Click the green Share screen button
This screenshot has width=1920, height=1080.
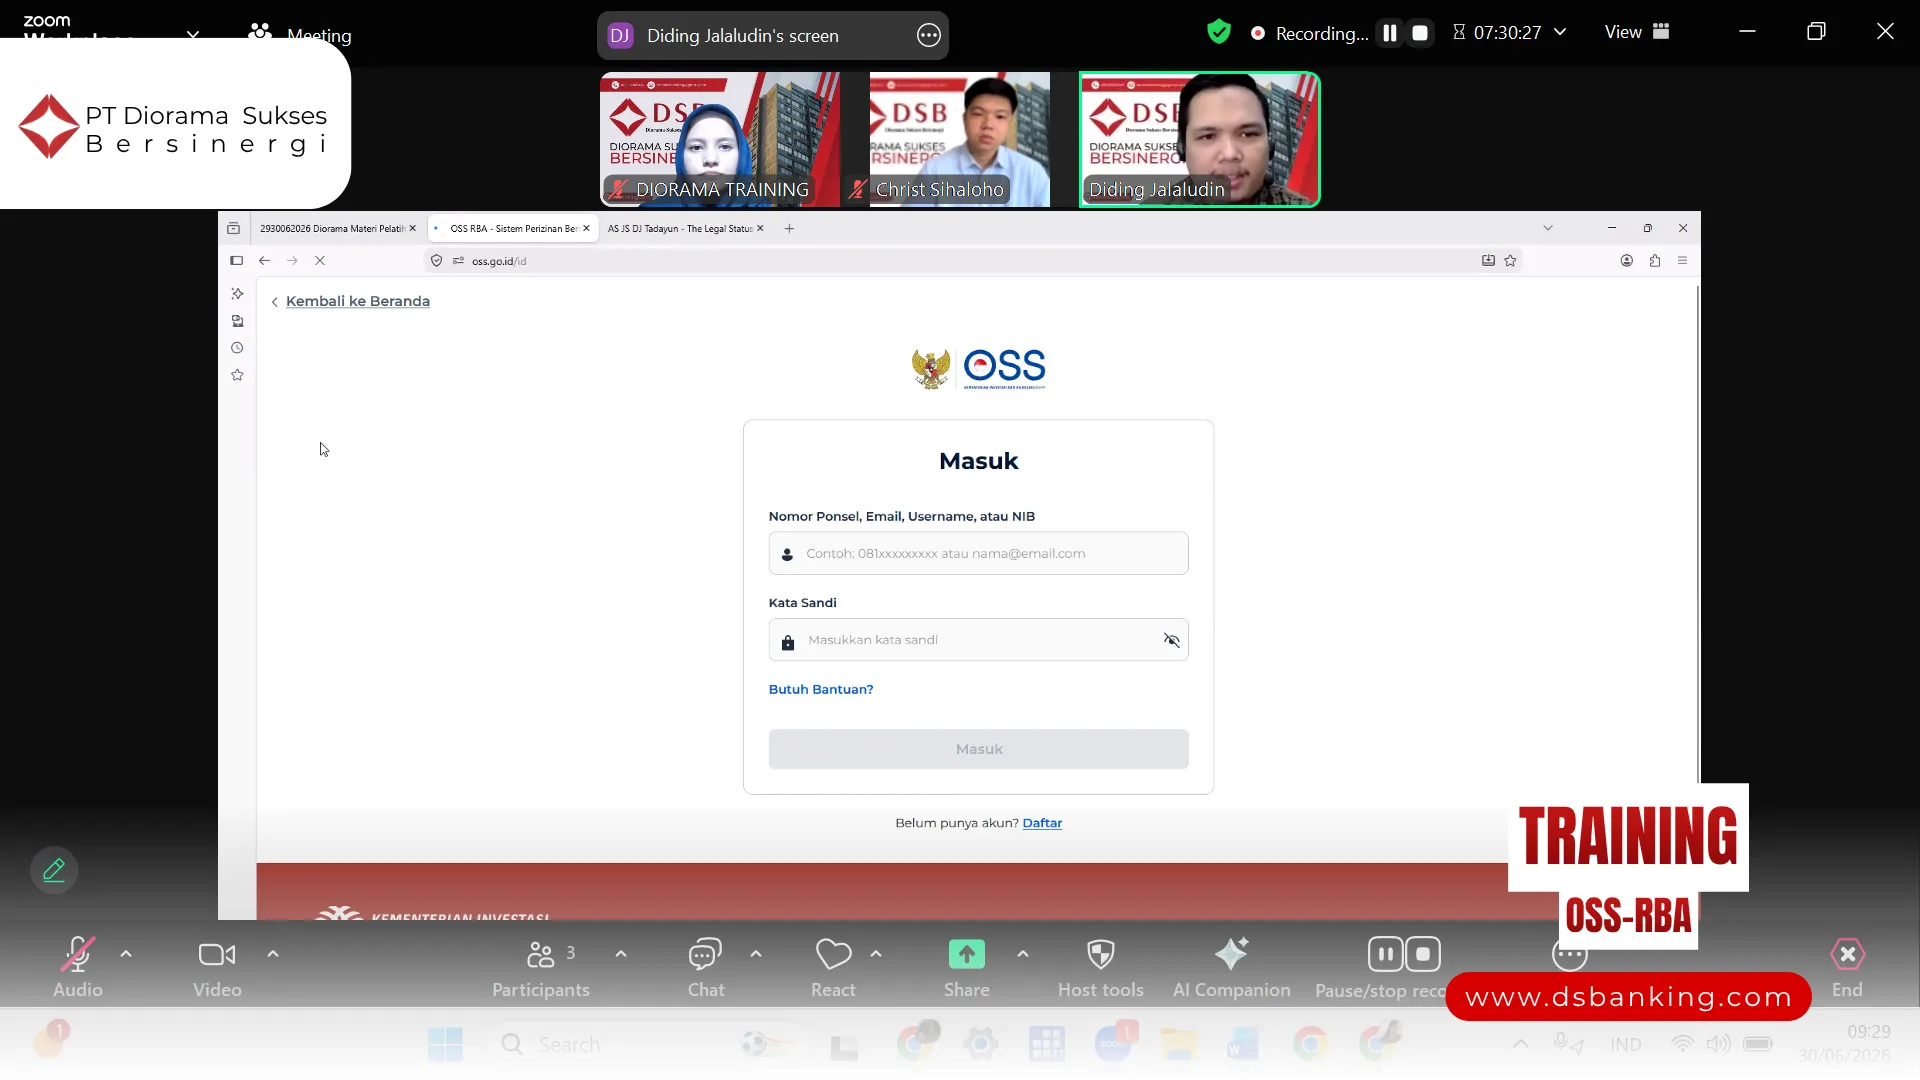pyautogui.click(x=967, y=955)
